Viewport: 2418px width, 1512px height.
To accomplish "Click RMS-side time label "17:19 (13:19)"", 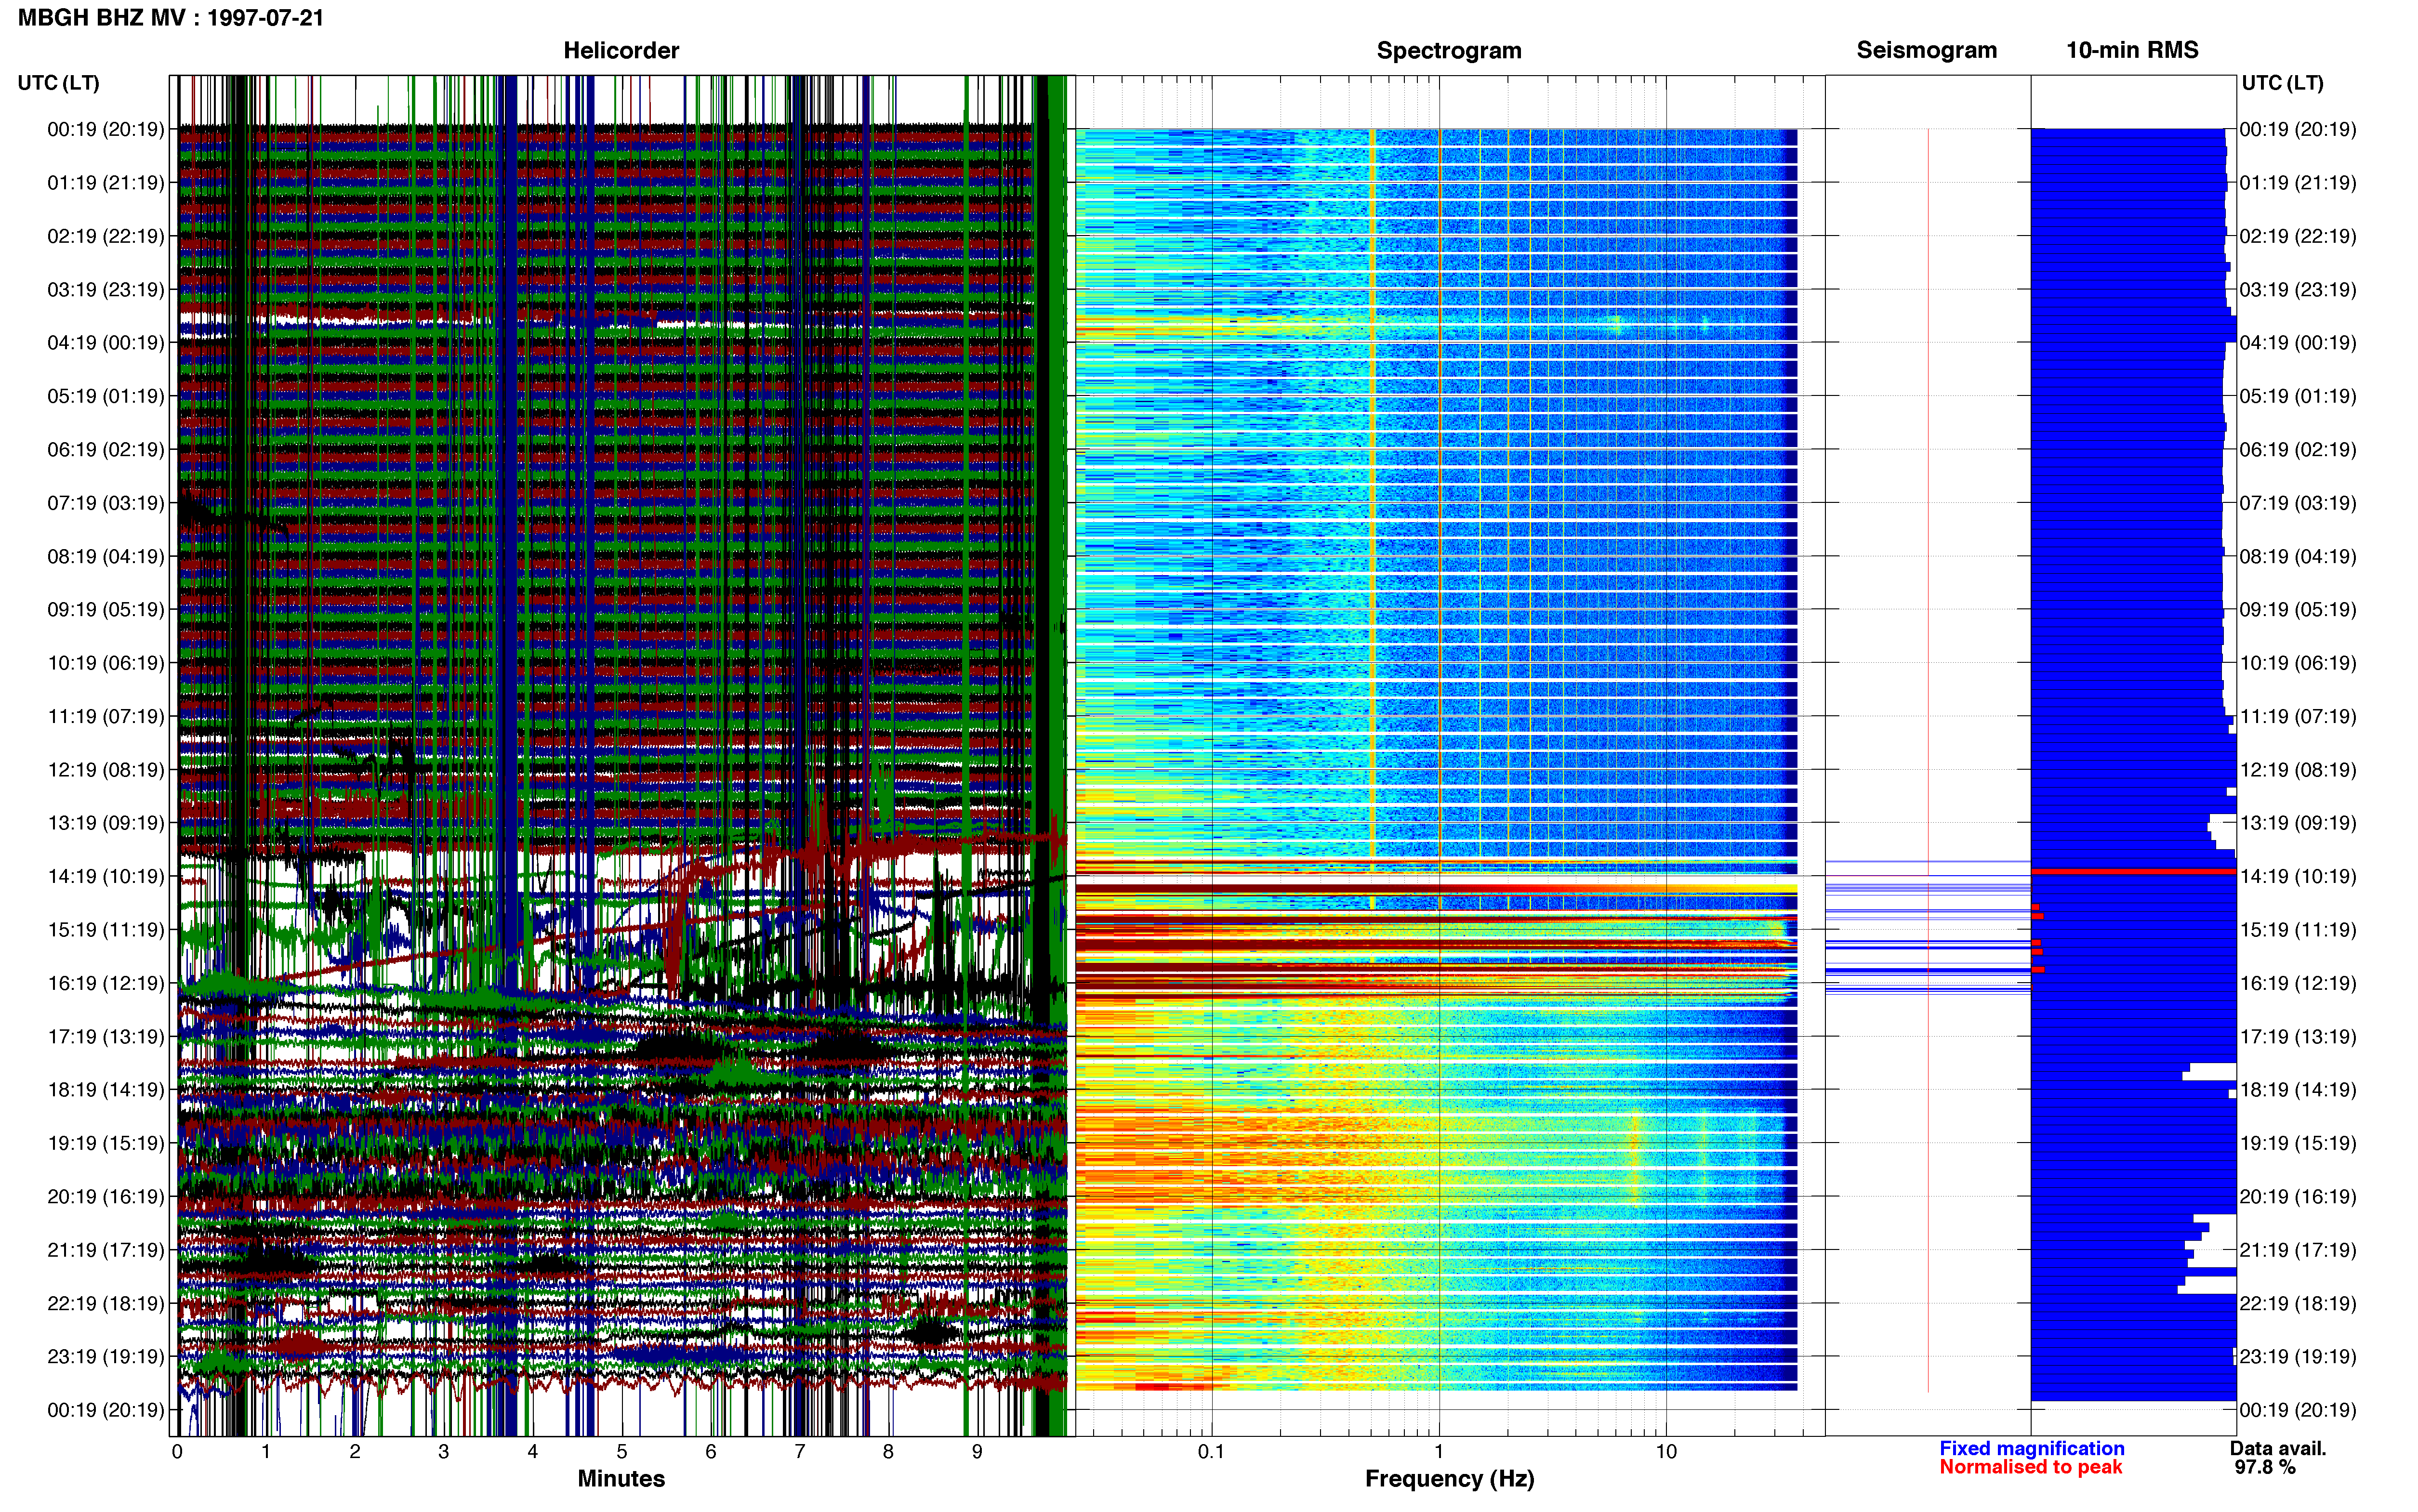I will tap(2298, 1037).
